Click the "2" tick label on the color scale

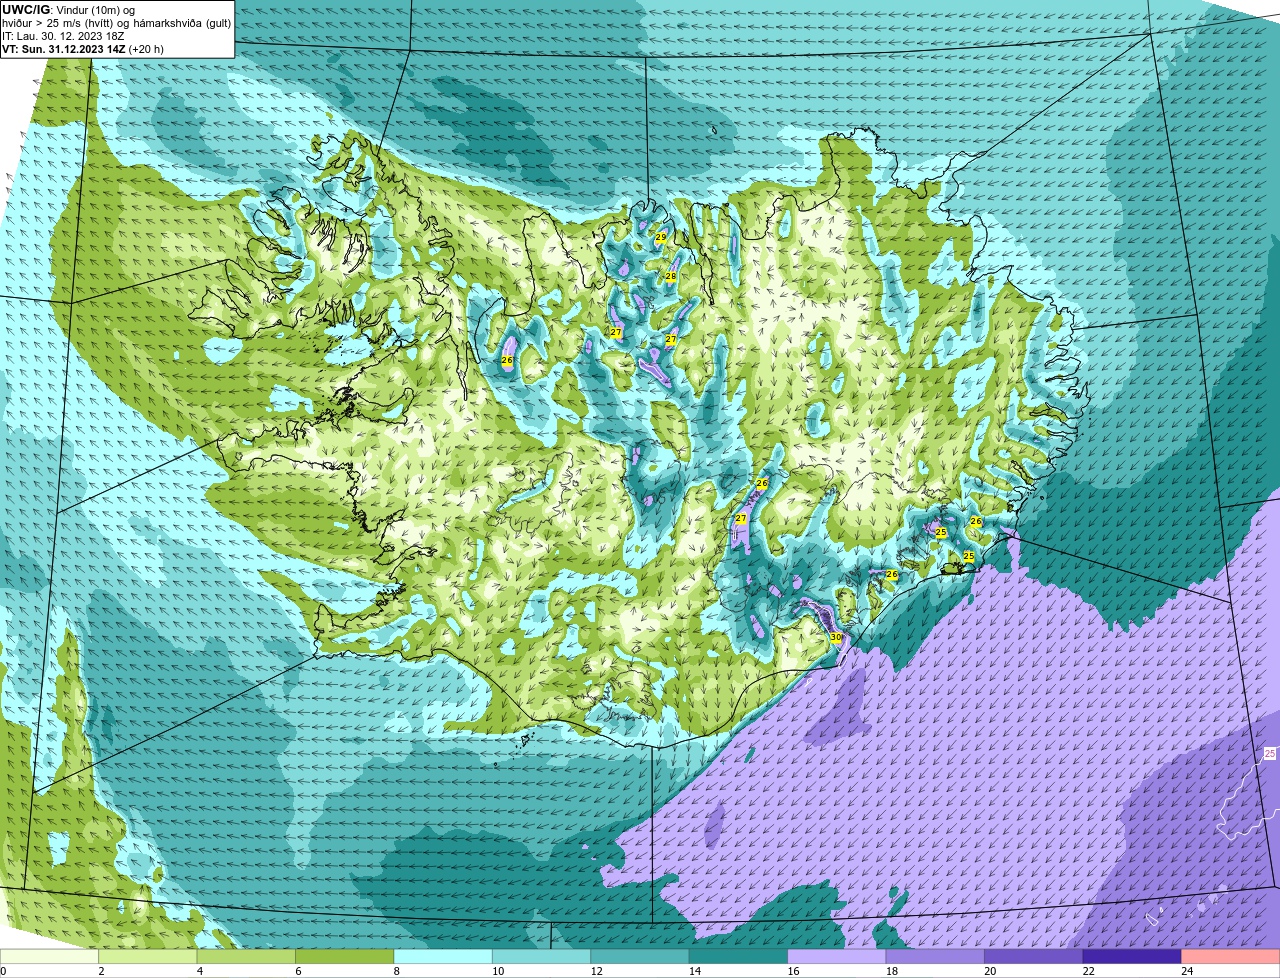click(101, 971)
